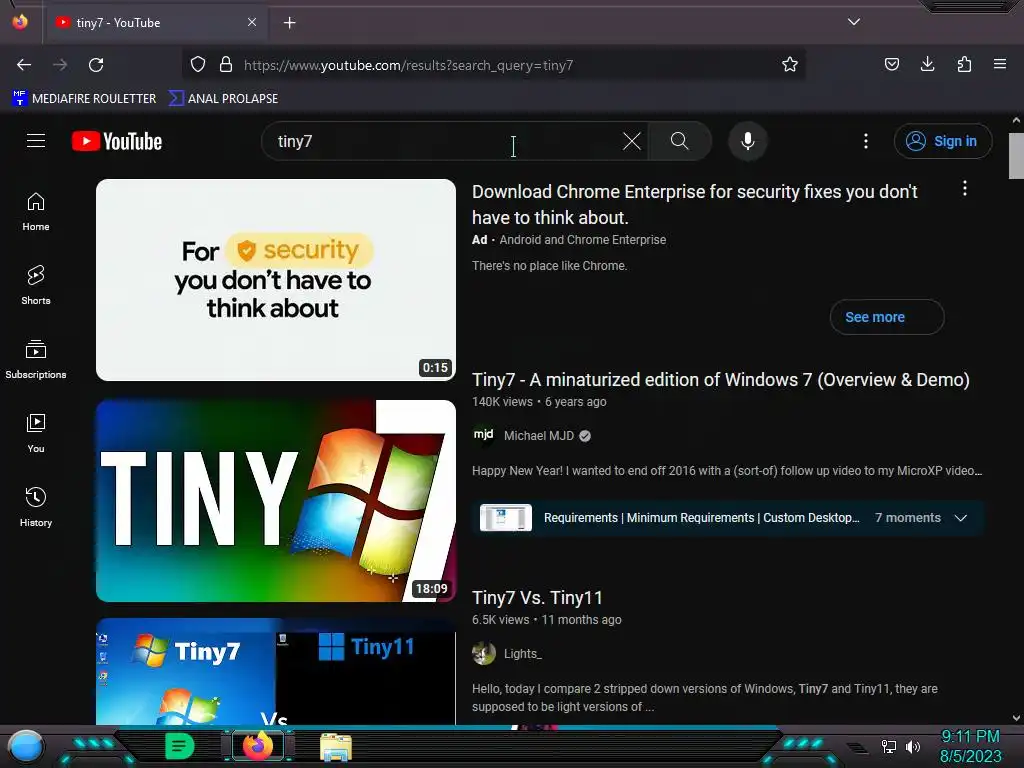Bookmark this page with the star
1024x768 pixels.
tap(790, 65)
